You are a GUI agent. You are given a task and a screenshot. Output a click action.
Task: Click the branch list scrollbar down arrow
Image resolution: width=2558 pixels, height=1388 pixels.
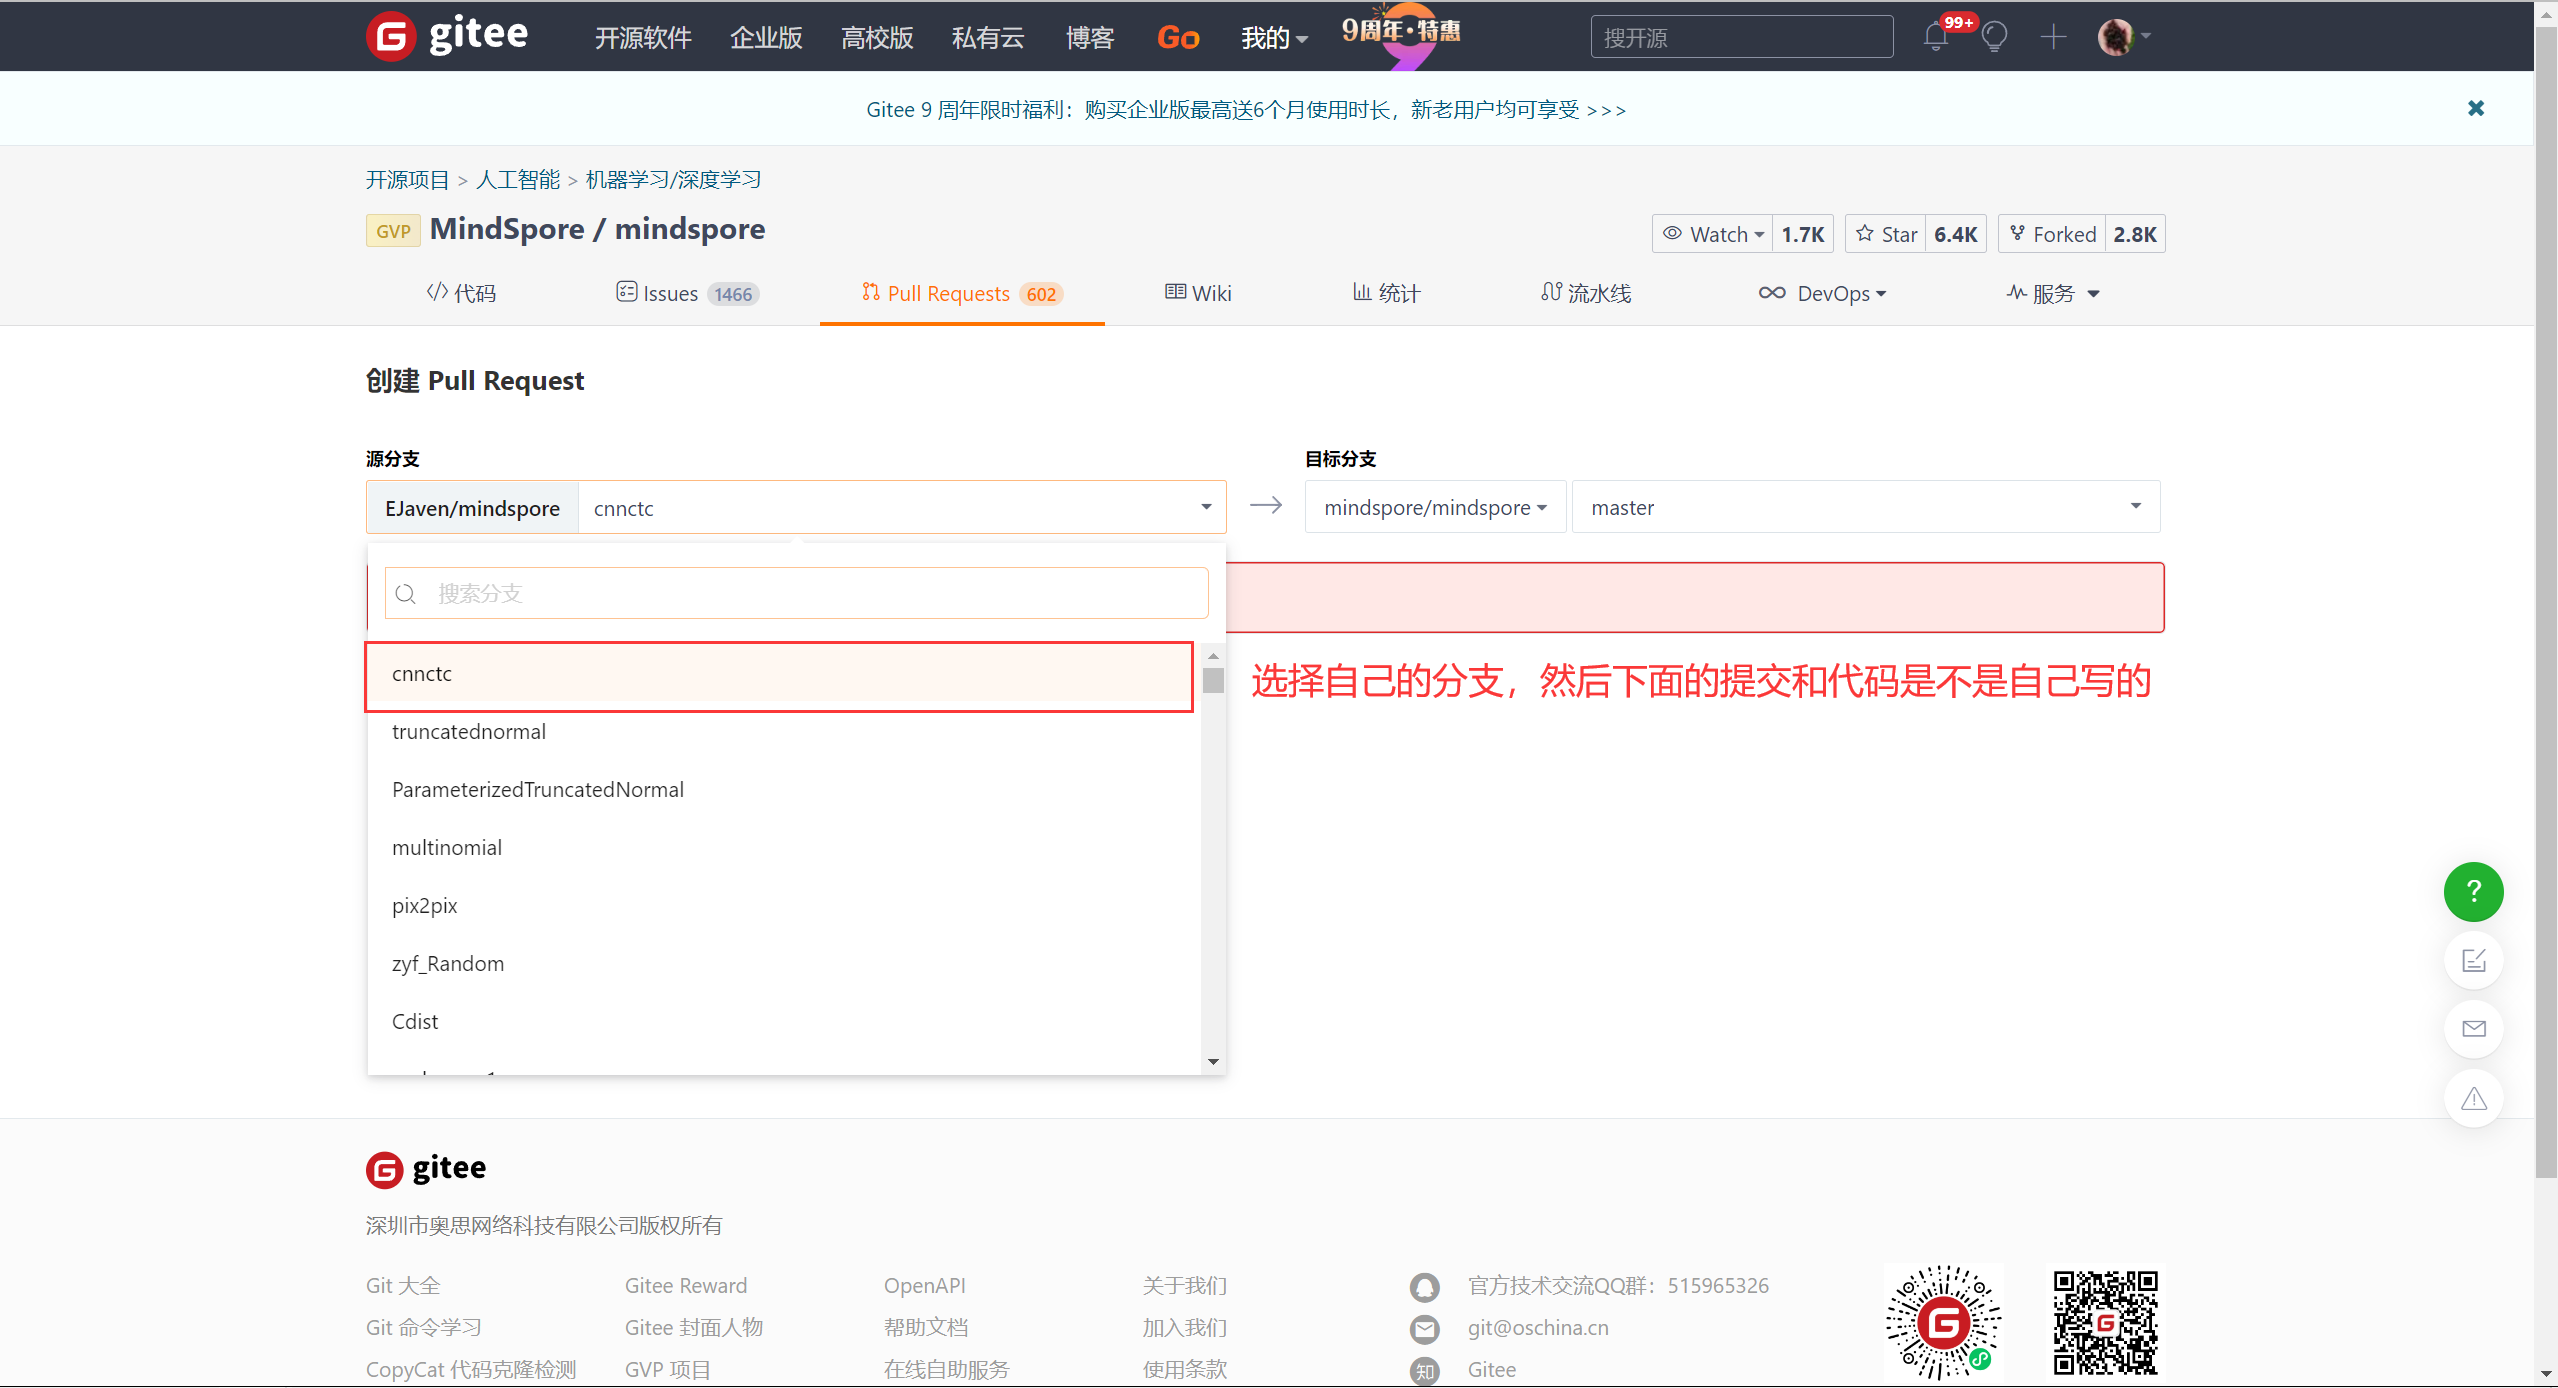[1213, 1061]
